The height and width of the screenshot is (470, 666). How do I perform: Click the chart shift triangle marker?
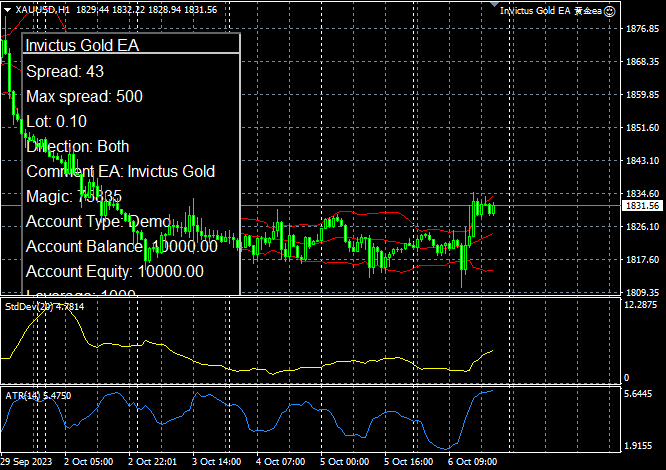tap(494, 4)
